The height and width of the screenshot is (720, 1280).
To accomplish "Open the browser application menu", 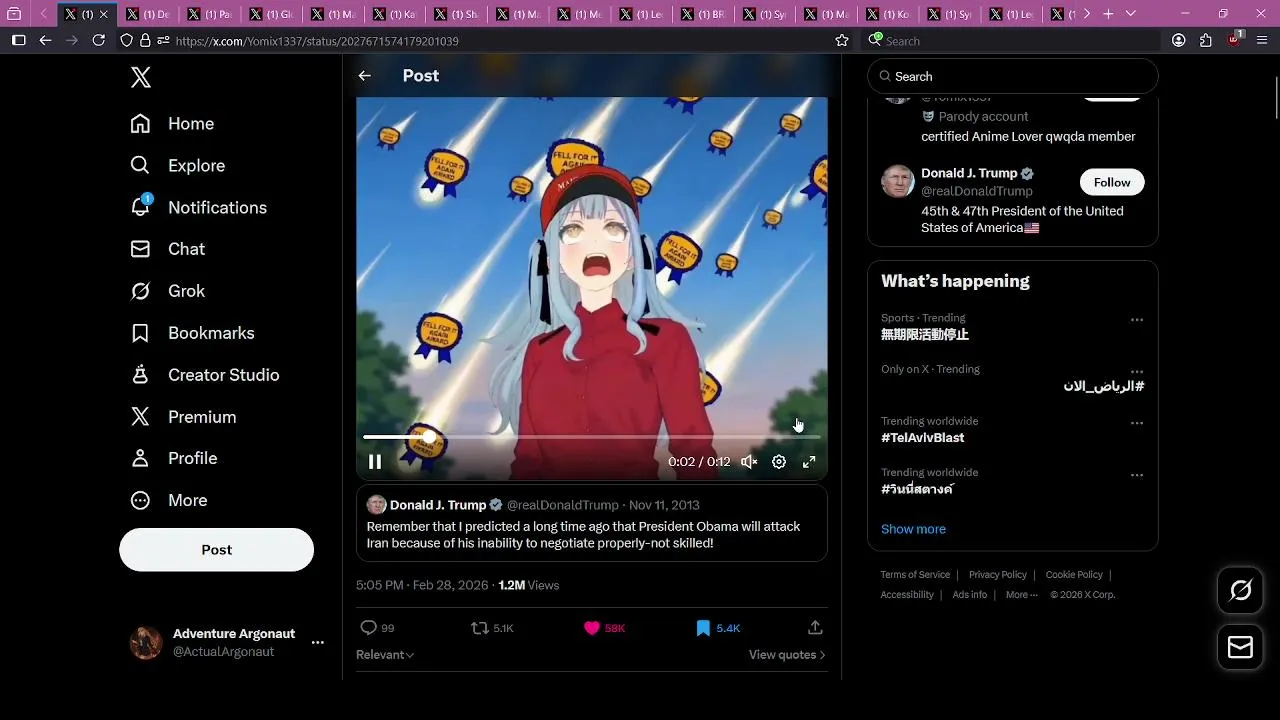I will 1262,40.
